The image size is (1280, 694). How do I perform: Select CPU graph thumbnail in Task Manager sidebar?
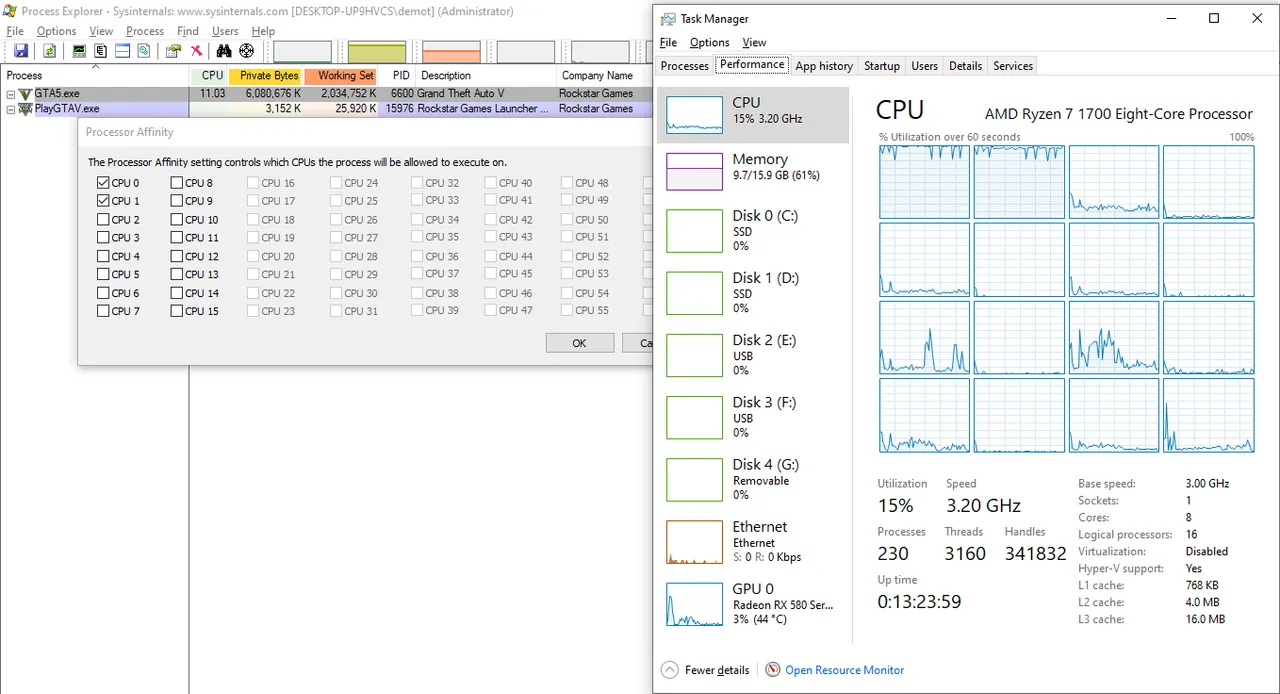(x=694, y=115)
